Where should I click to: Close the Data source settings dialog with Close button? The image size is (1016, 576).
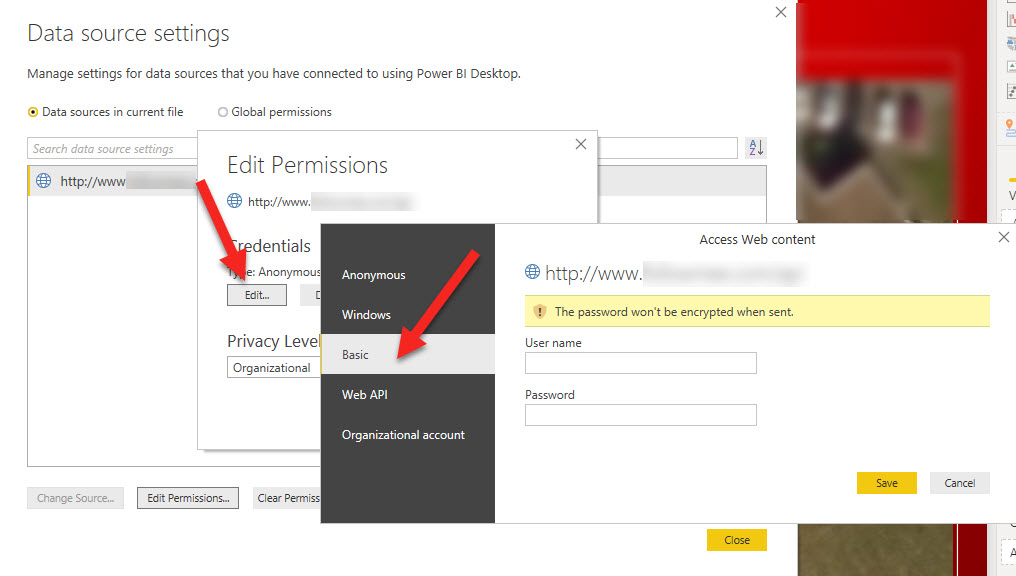point(737,540)
